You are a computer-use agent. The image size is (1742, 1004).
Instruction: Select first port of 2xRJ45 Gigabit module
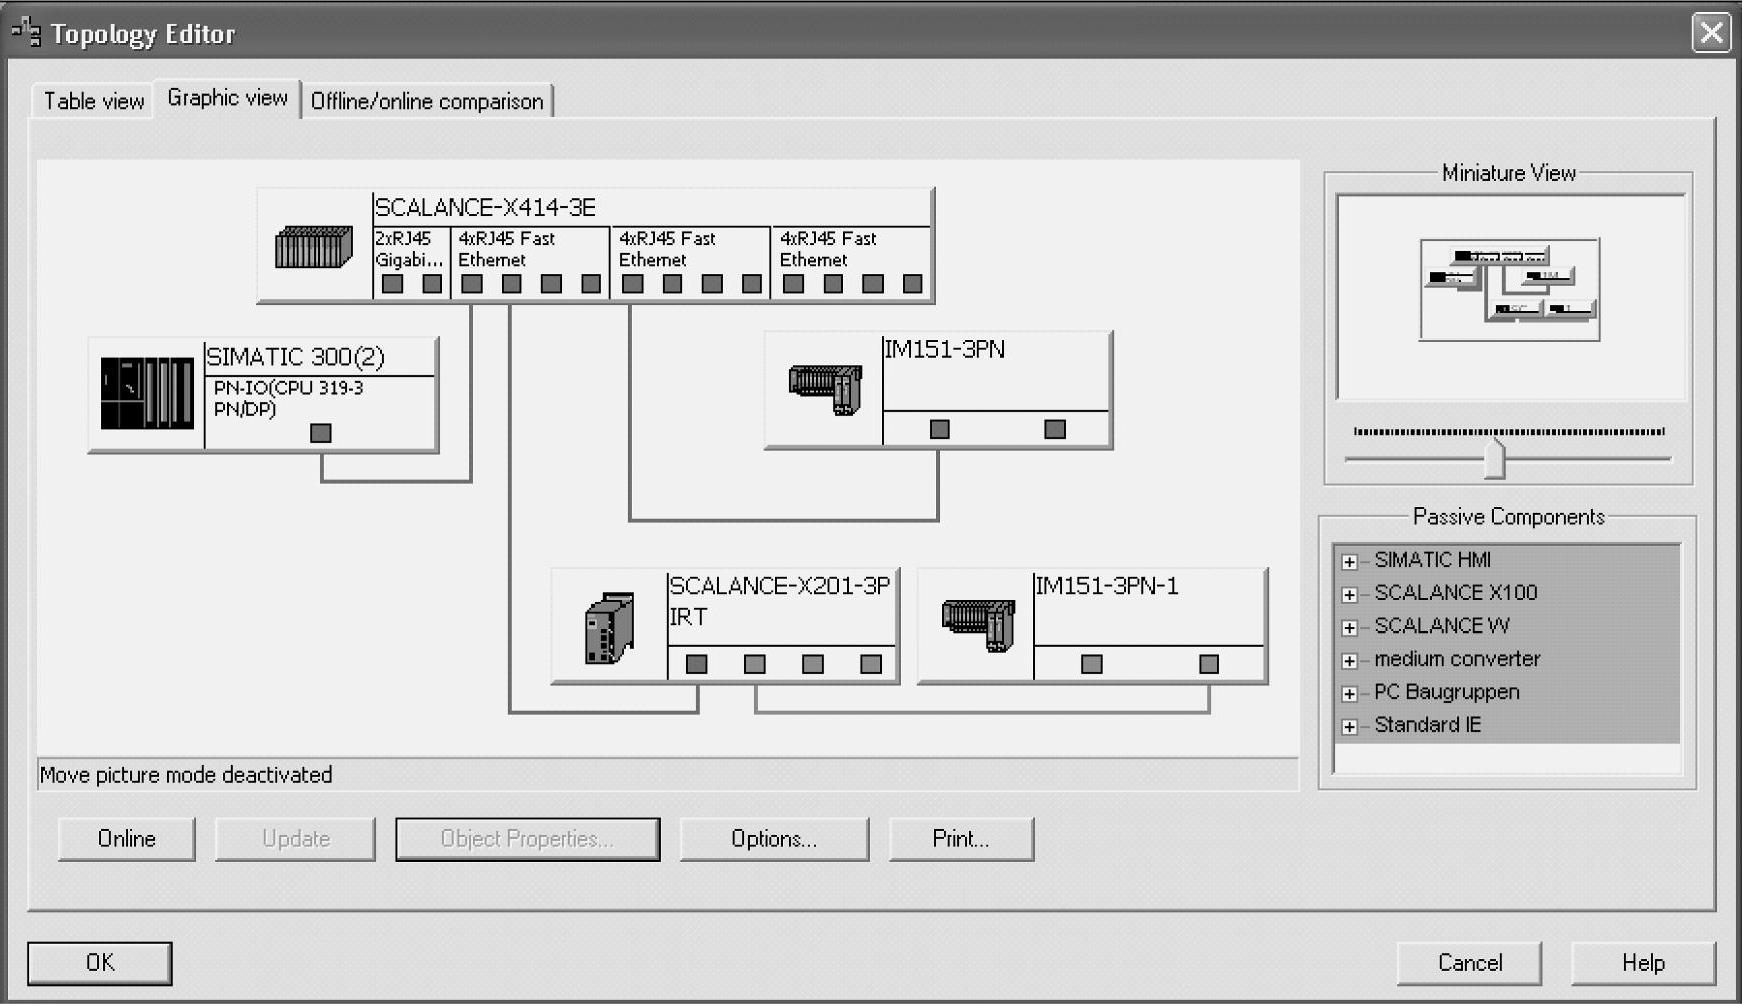click(393, 284)
